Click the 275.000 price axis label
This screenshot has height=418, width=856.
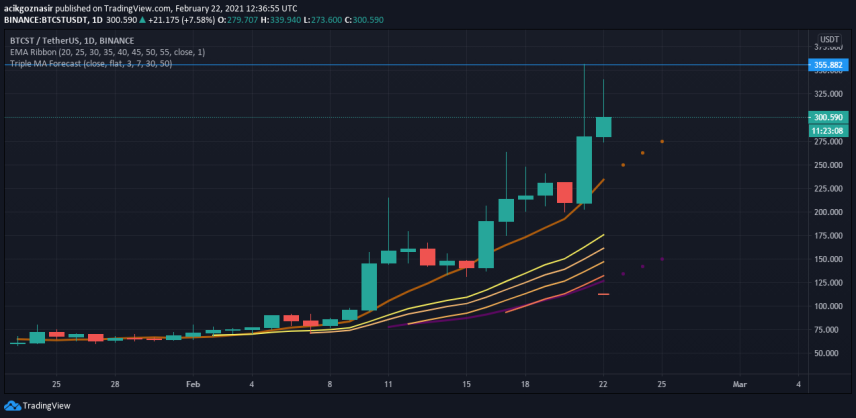click(x=828, y=142)
